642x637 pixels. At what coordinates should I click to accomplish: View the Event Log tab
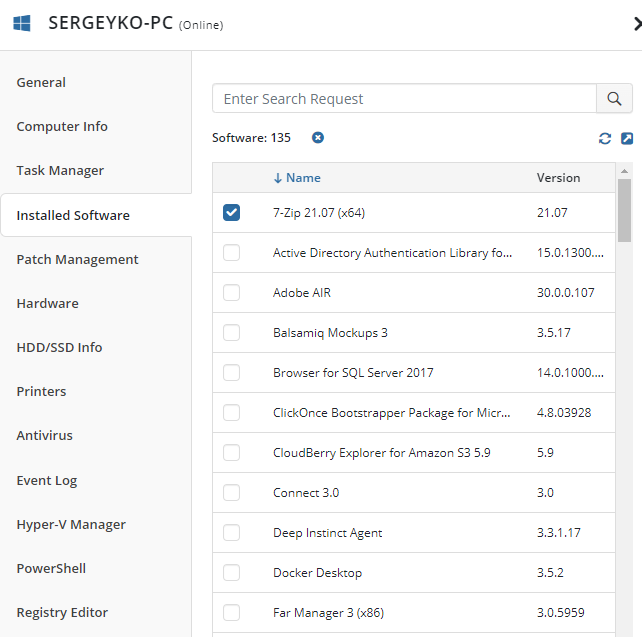pyautogui.click(x=47, y=481)
